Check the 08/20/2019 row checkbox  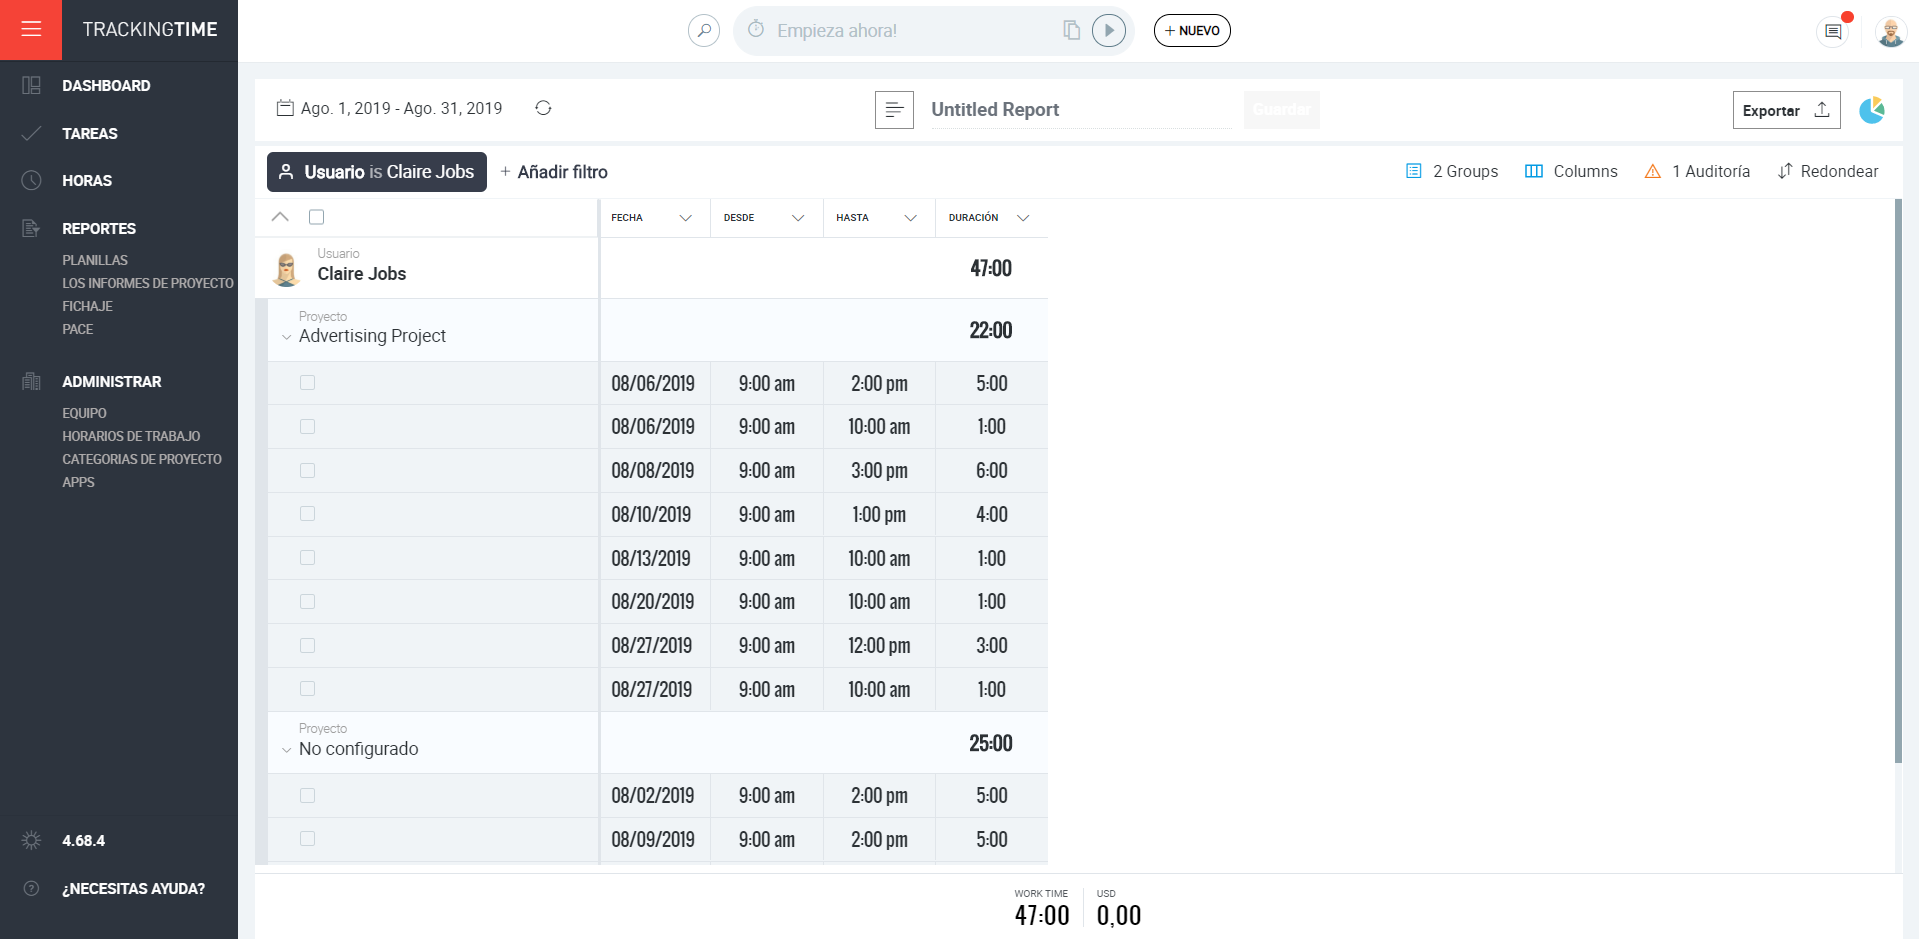[x=307, y=601]
